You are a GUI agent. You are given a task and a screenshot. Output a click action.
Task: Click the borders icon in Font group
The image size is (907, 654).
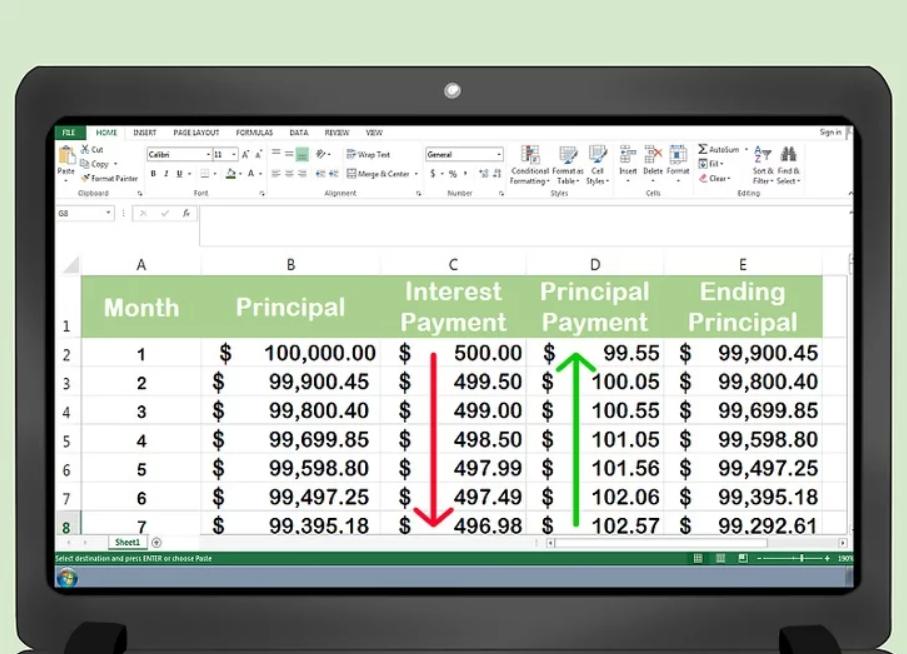point(204,173)
